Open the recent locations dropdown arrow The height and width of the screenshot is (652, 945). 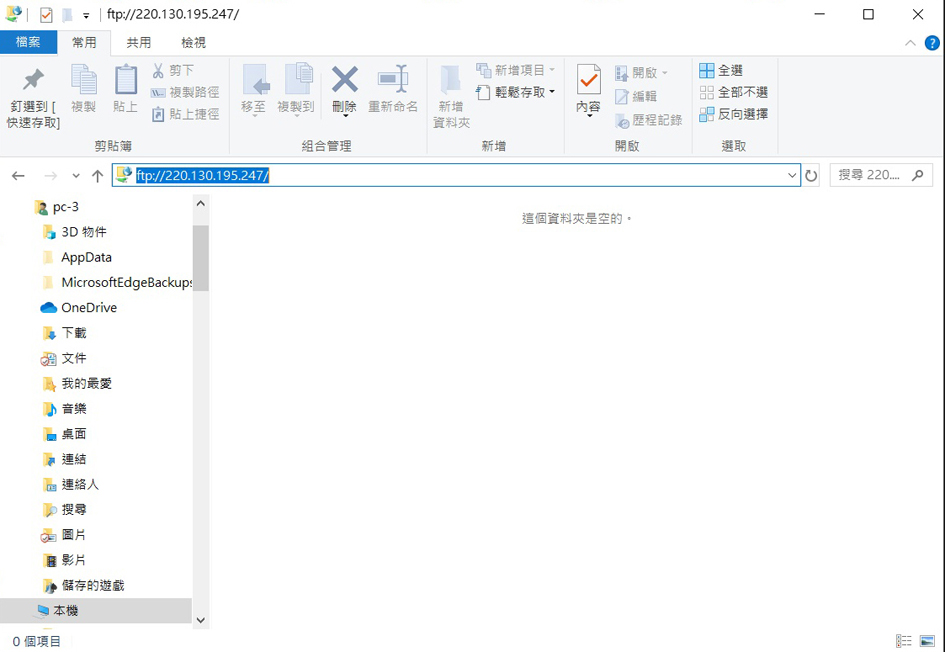click(x=75, y=176)
